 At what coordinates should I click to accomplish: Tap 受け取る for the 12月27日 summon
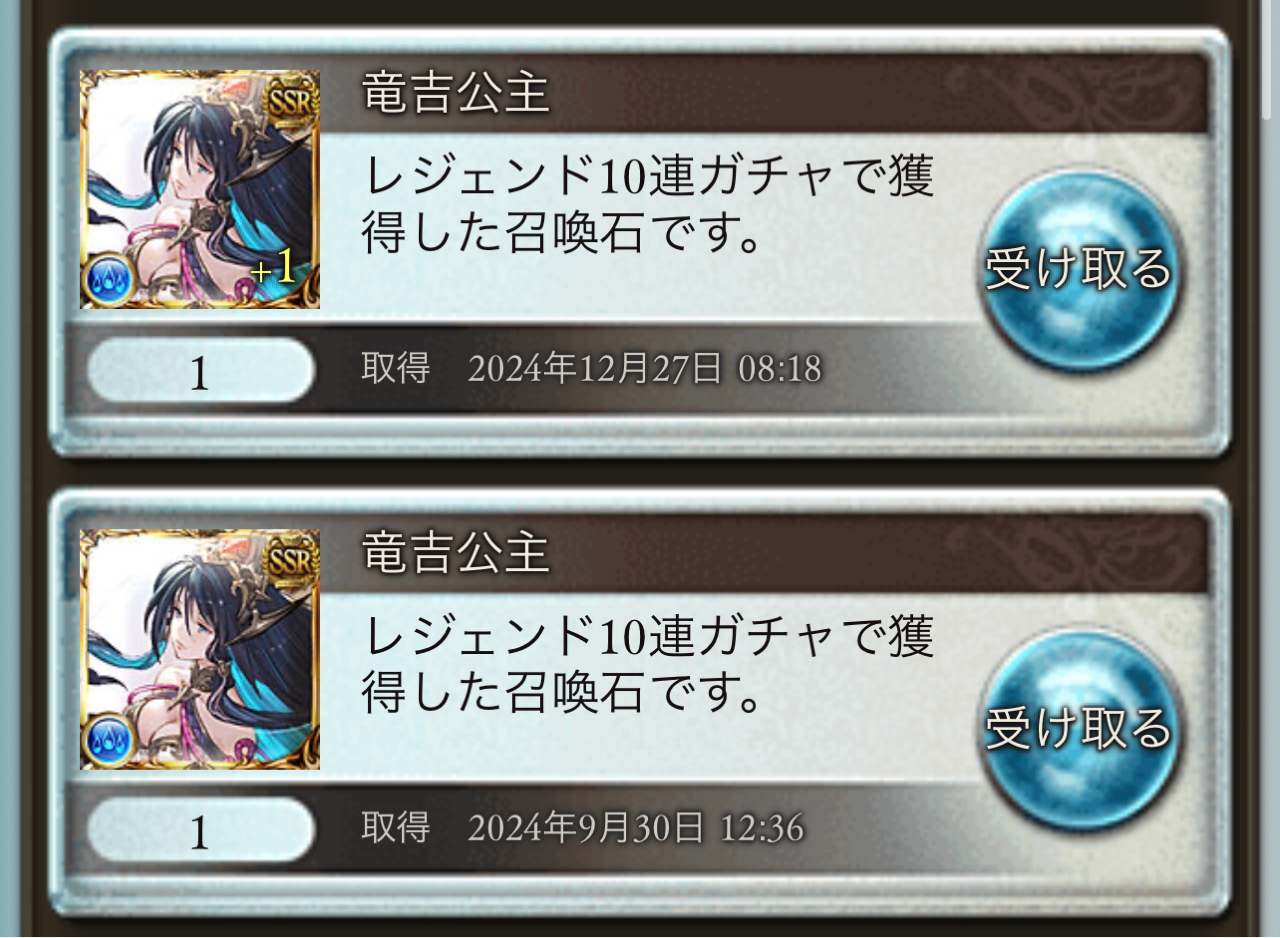[x=1078, y=270]
